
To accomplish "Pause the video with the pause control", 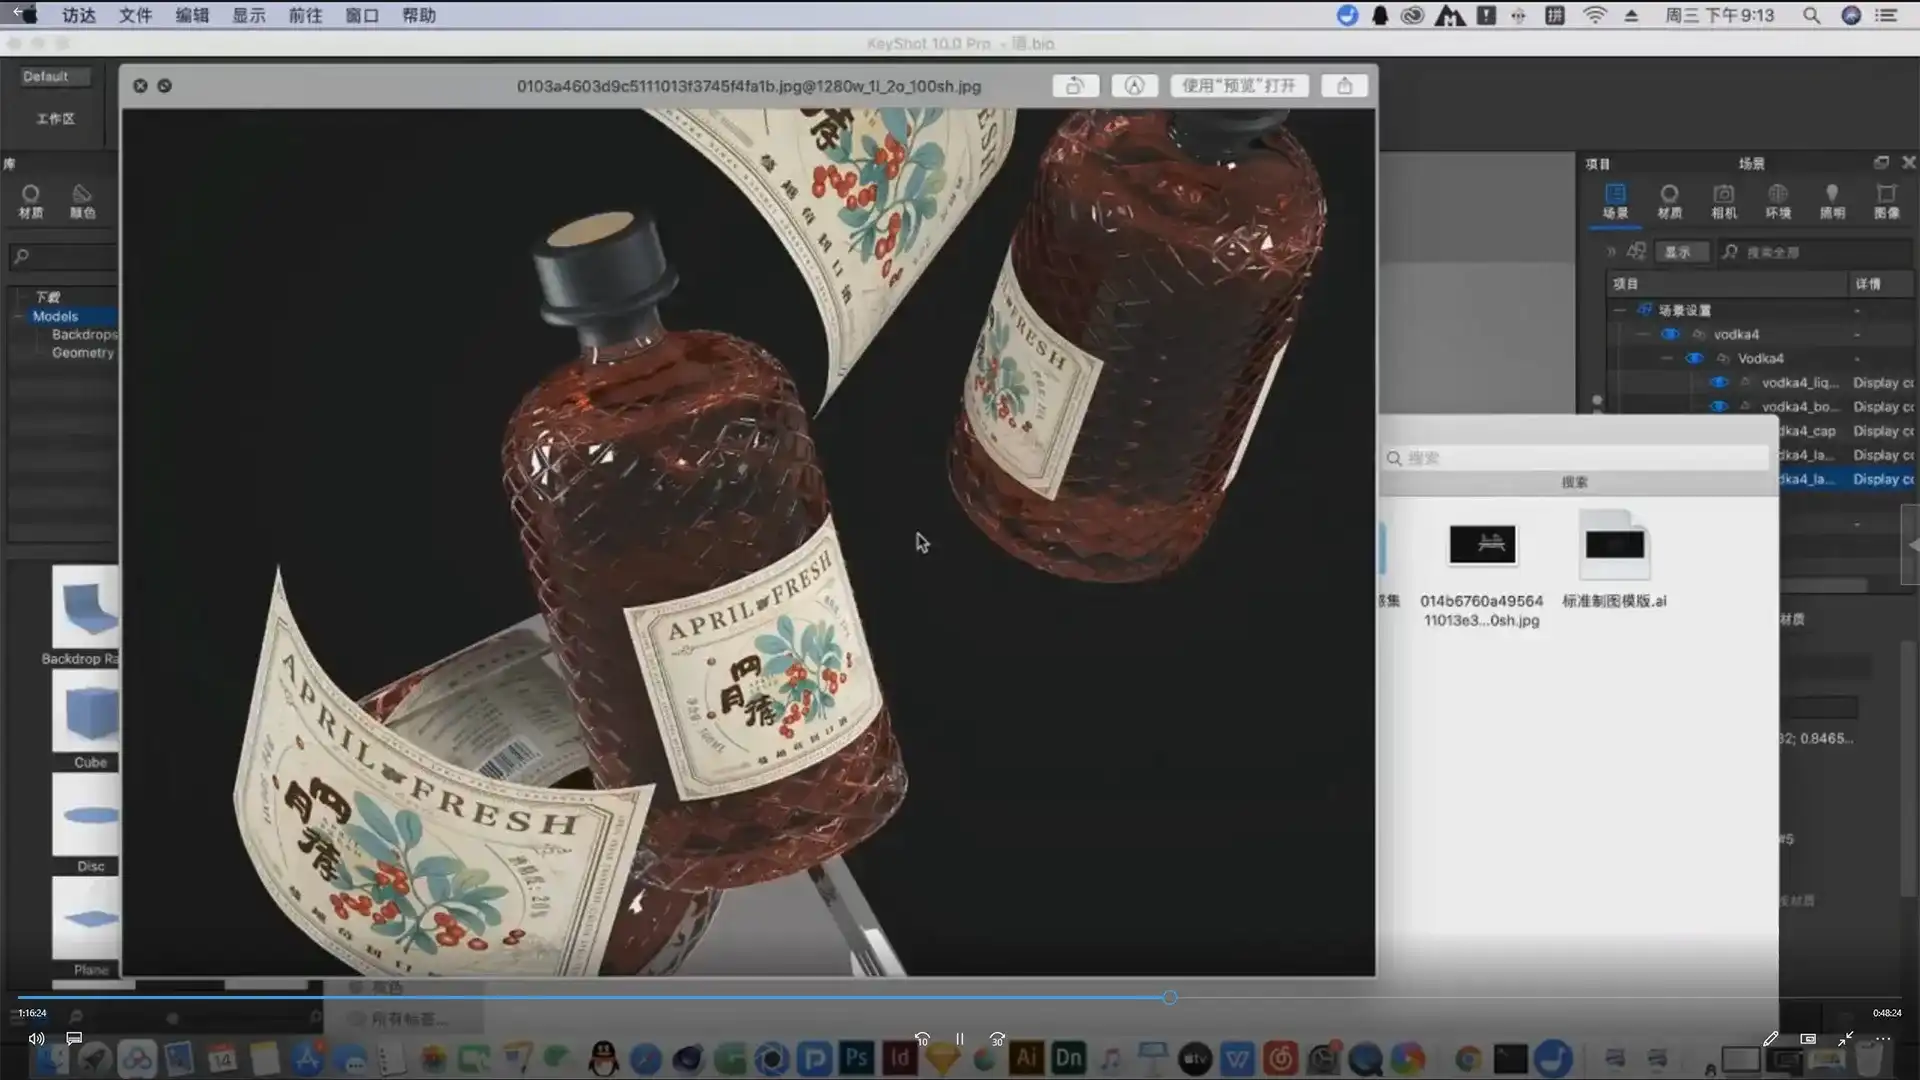I will [x=959, y=1039].
